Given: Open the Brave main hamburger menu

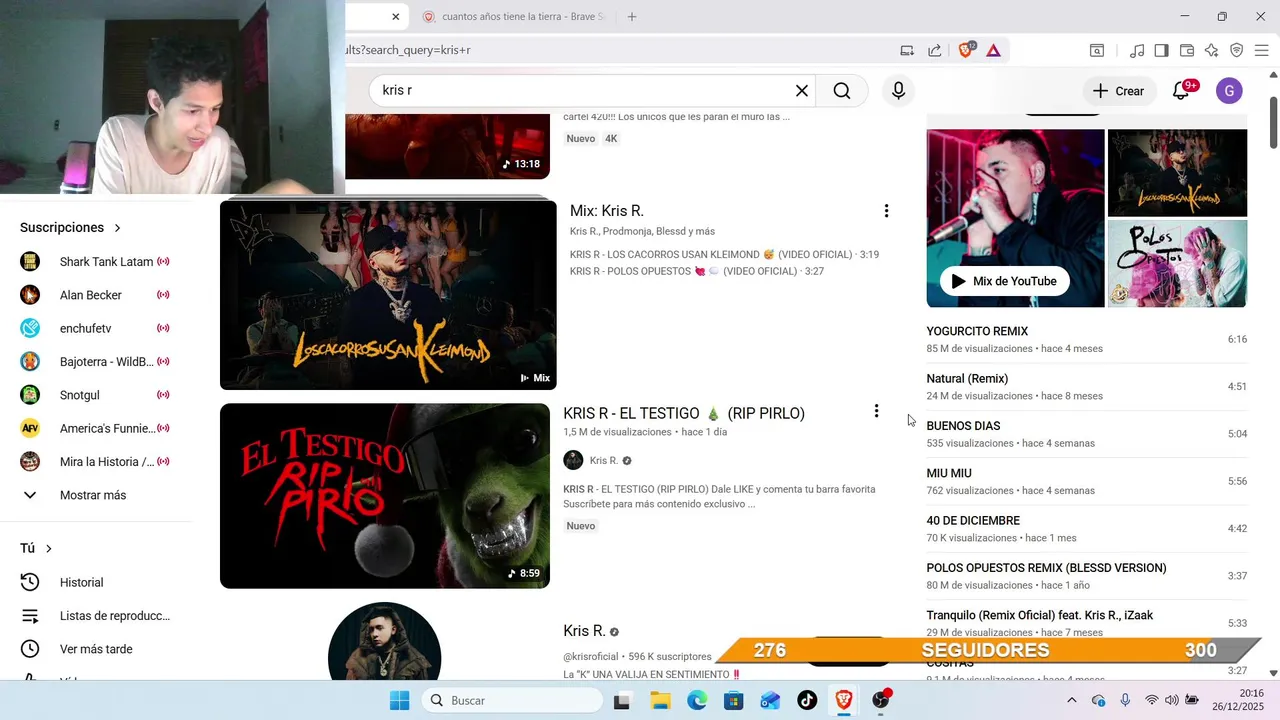Looking at the screenshot, I should pos(1261,50).
